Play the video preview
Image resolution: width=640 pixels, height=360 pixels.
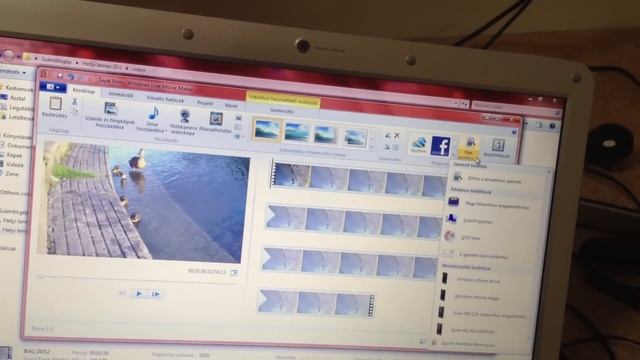tap(139, 293)
